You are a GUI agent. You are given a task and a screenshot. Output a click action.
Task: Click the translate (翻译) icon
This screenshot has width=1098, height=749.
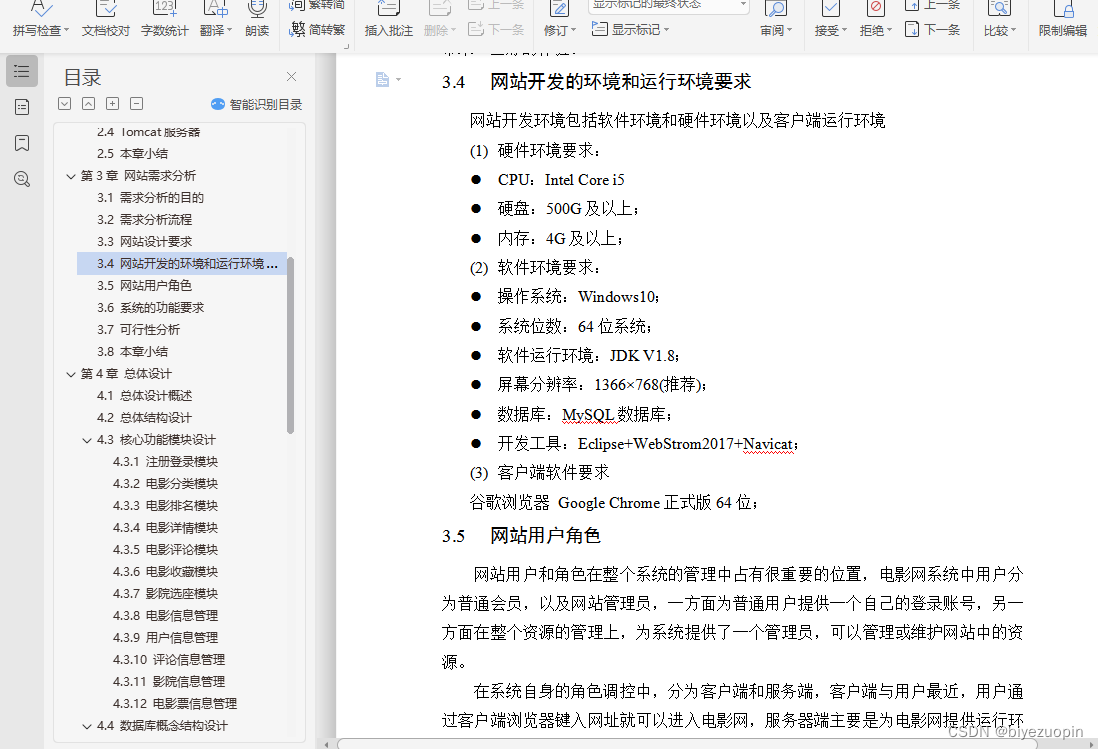tap(216, 10)
